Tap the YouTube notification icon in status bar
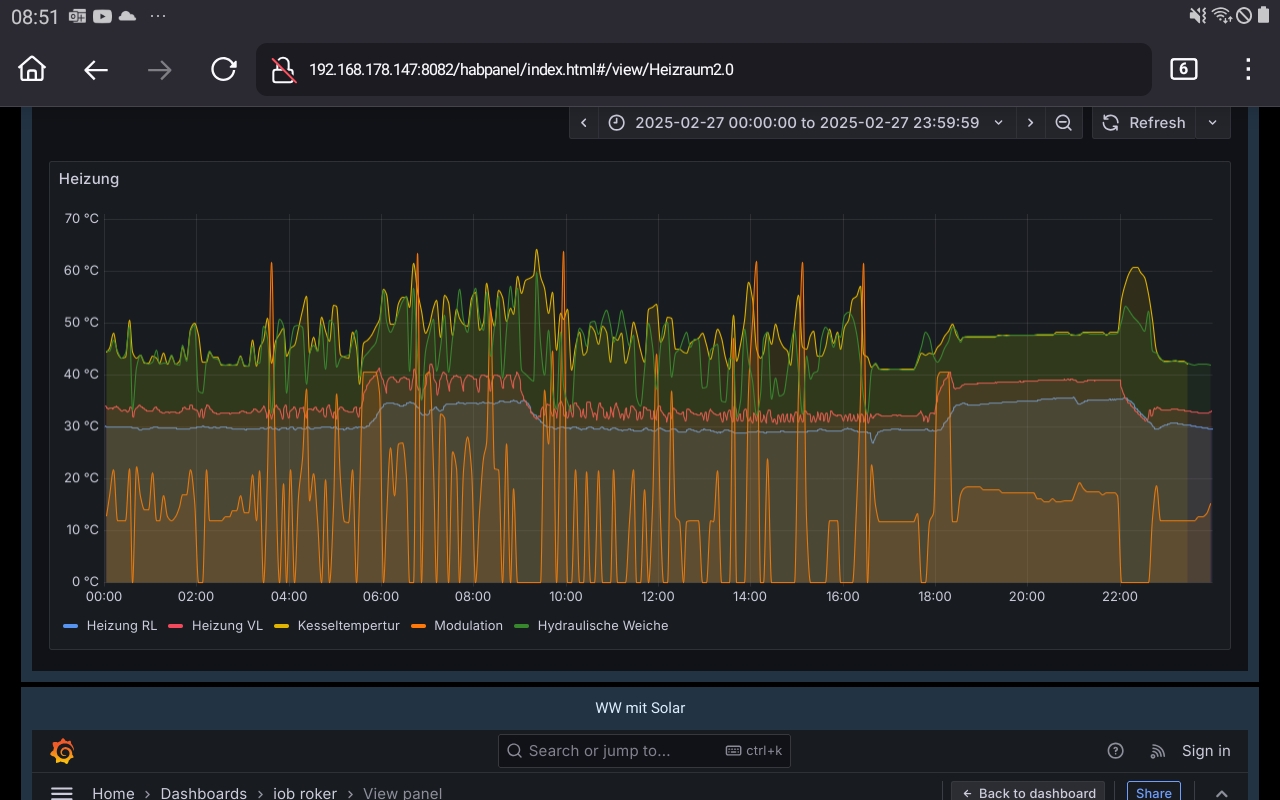Viewport: 1280px width, 800px height. (101, 17)
